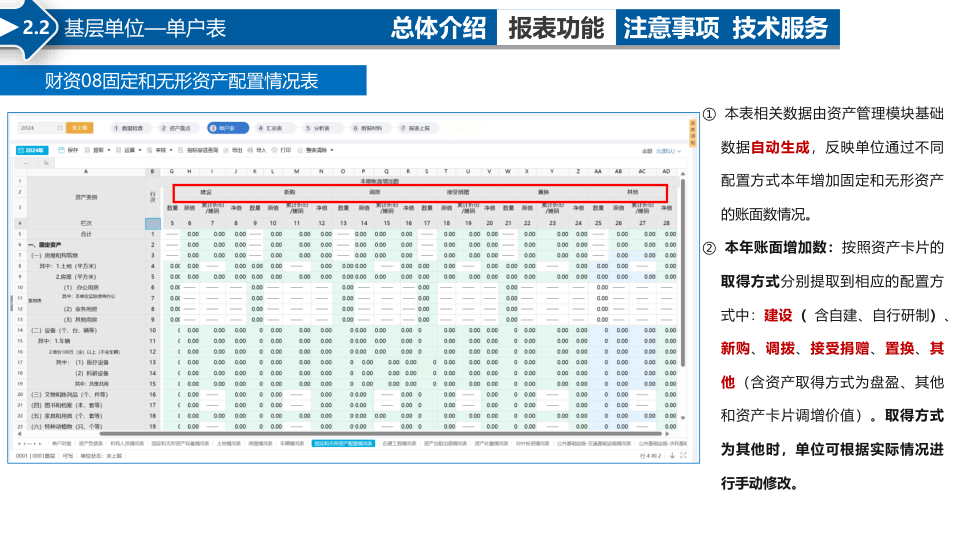Open 指标穿透查询 indicator query tool
Image resolution: width=960 pixels, height=541 pixels.
pos(198,150)
